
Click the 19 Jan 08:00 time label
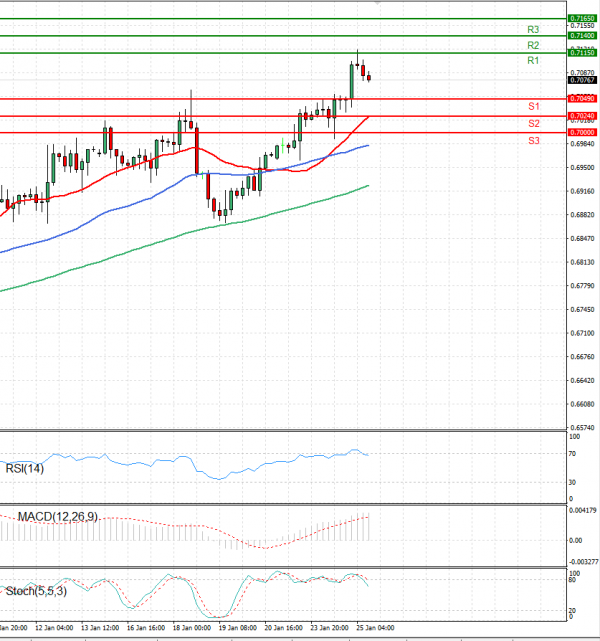pos(238,628)
